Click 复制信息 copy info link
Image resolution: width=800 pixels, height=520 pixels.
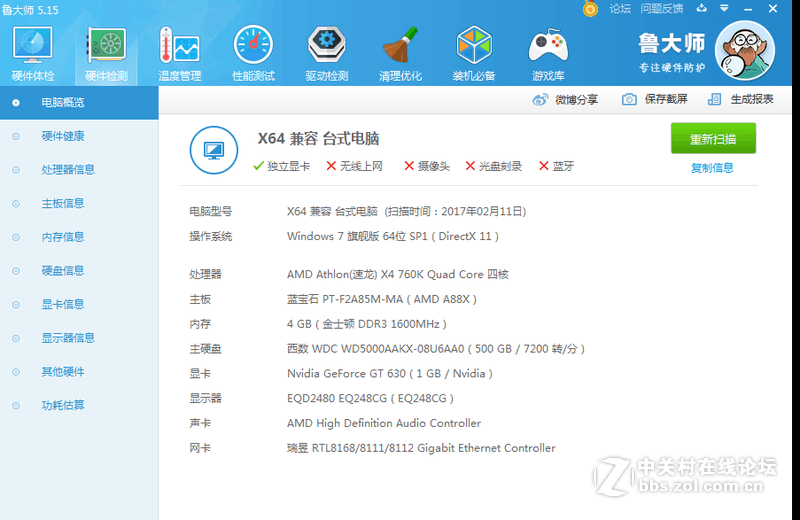tap(712, 168)
